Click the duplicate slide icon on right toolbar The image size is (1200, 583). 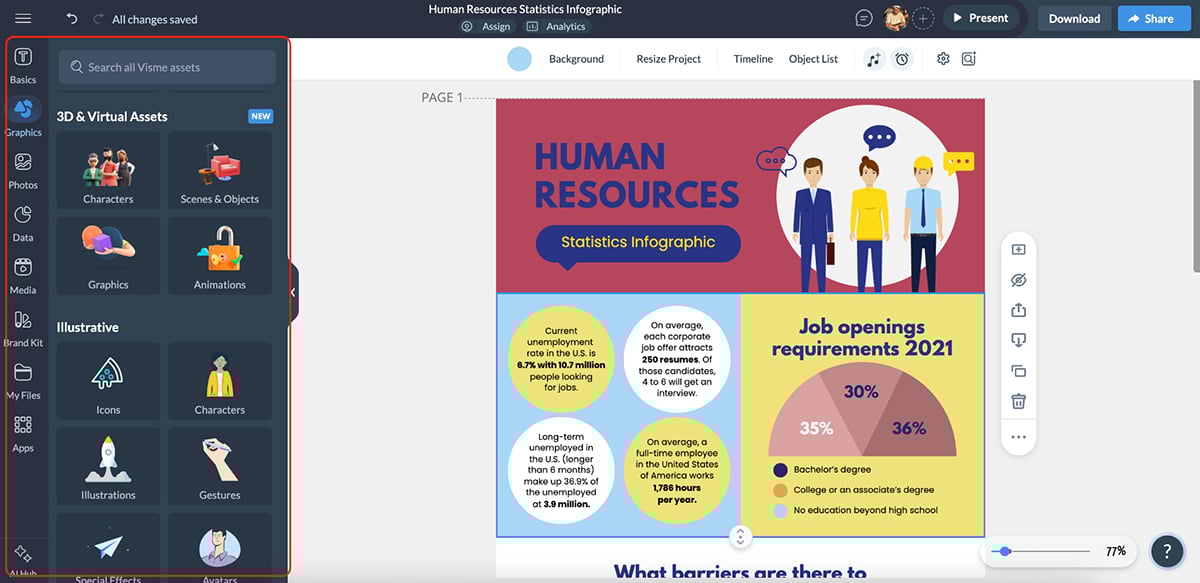[x=1018, y=370]
